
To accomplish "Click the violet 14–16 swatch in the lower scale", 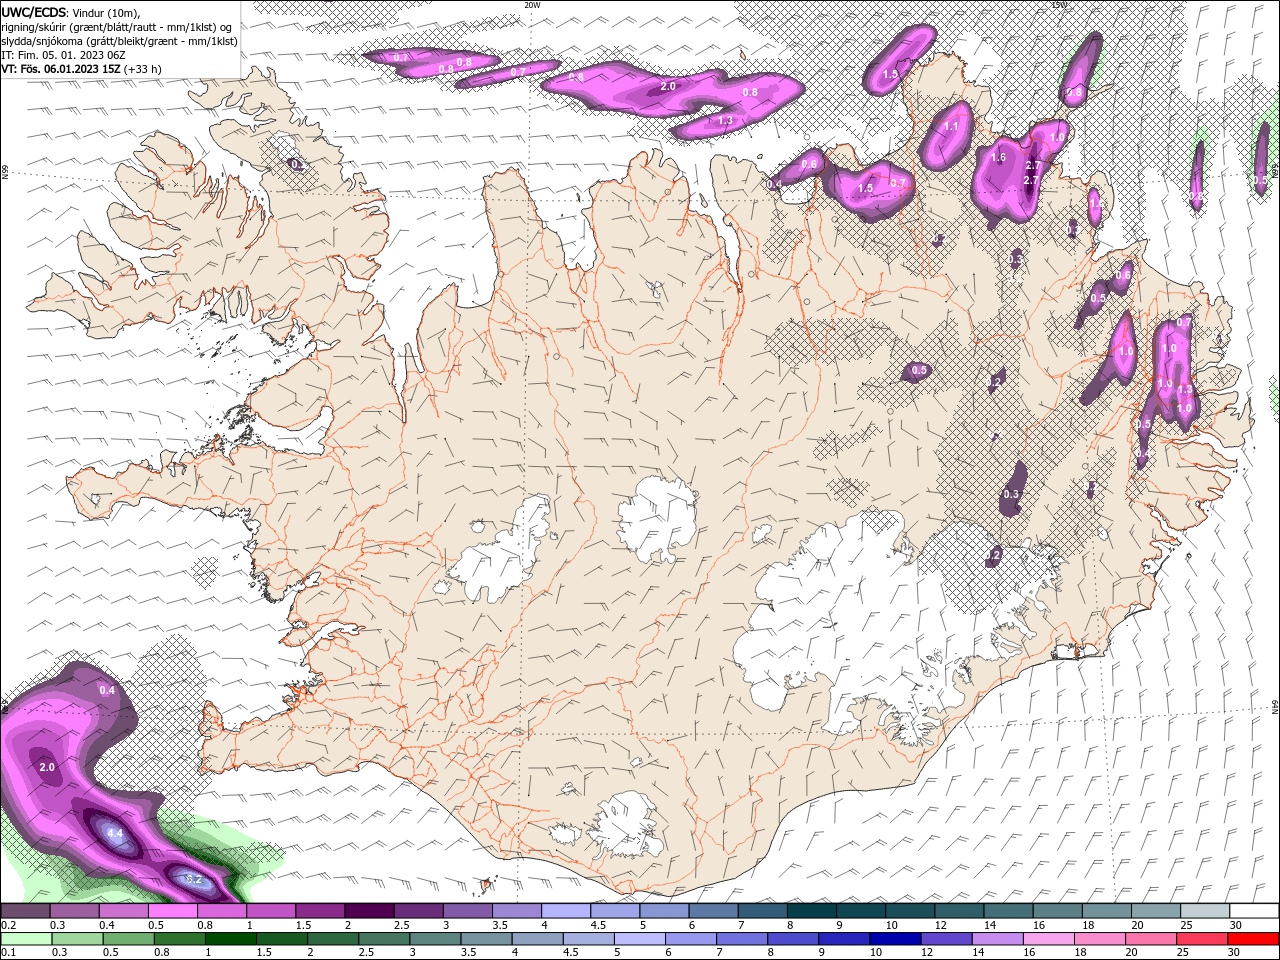I will coord(998,938).
